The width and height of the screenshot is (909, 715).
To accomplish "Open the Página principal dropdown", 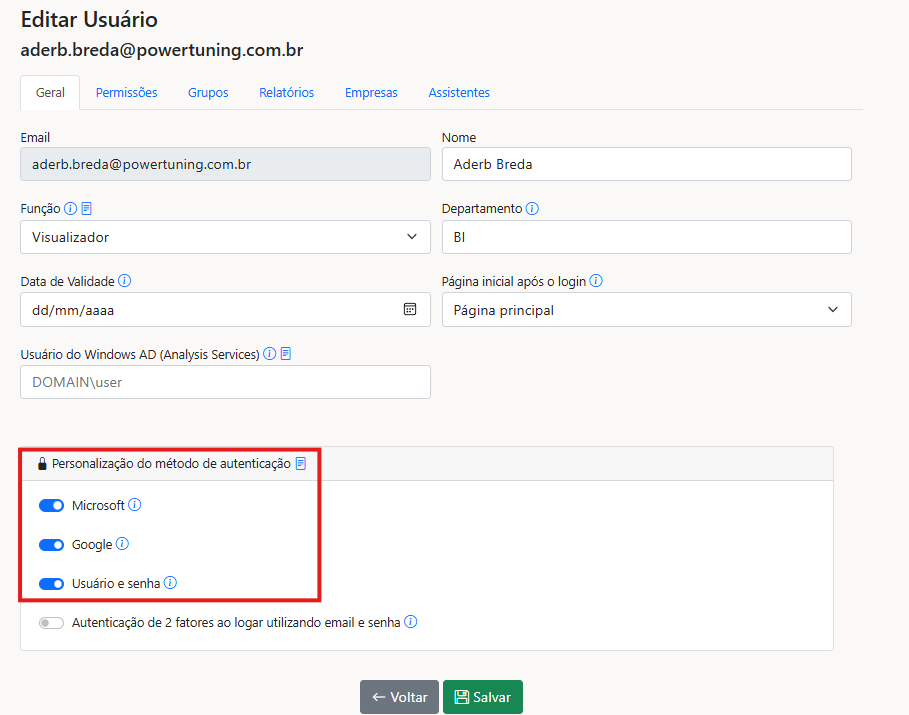I will point(646,310).
